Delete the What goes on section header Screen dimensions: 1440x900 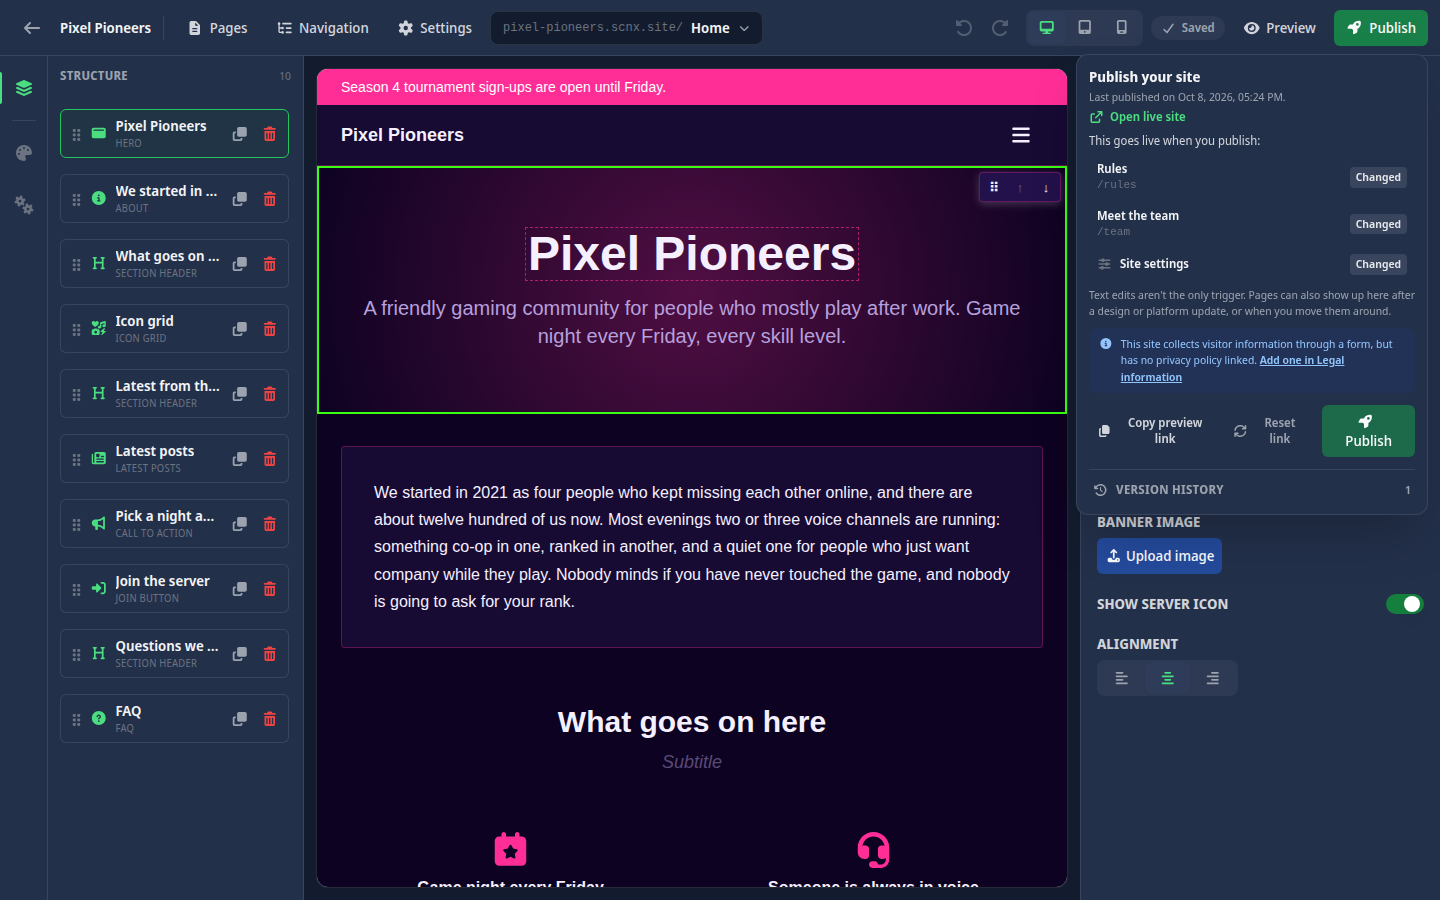tap(269, 264)
